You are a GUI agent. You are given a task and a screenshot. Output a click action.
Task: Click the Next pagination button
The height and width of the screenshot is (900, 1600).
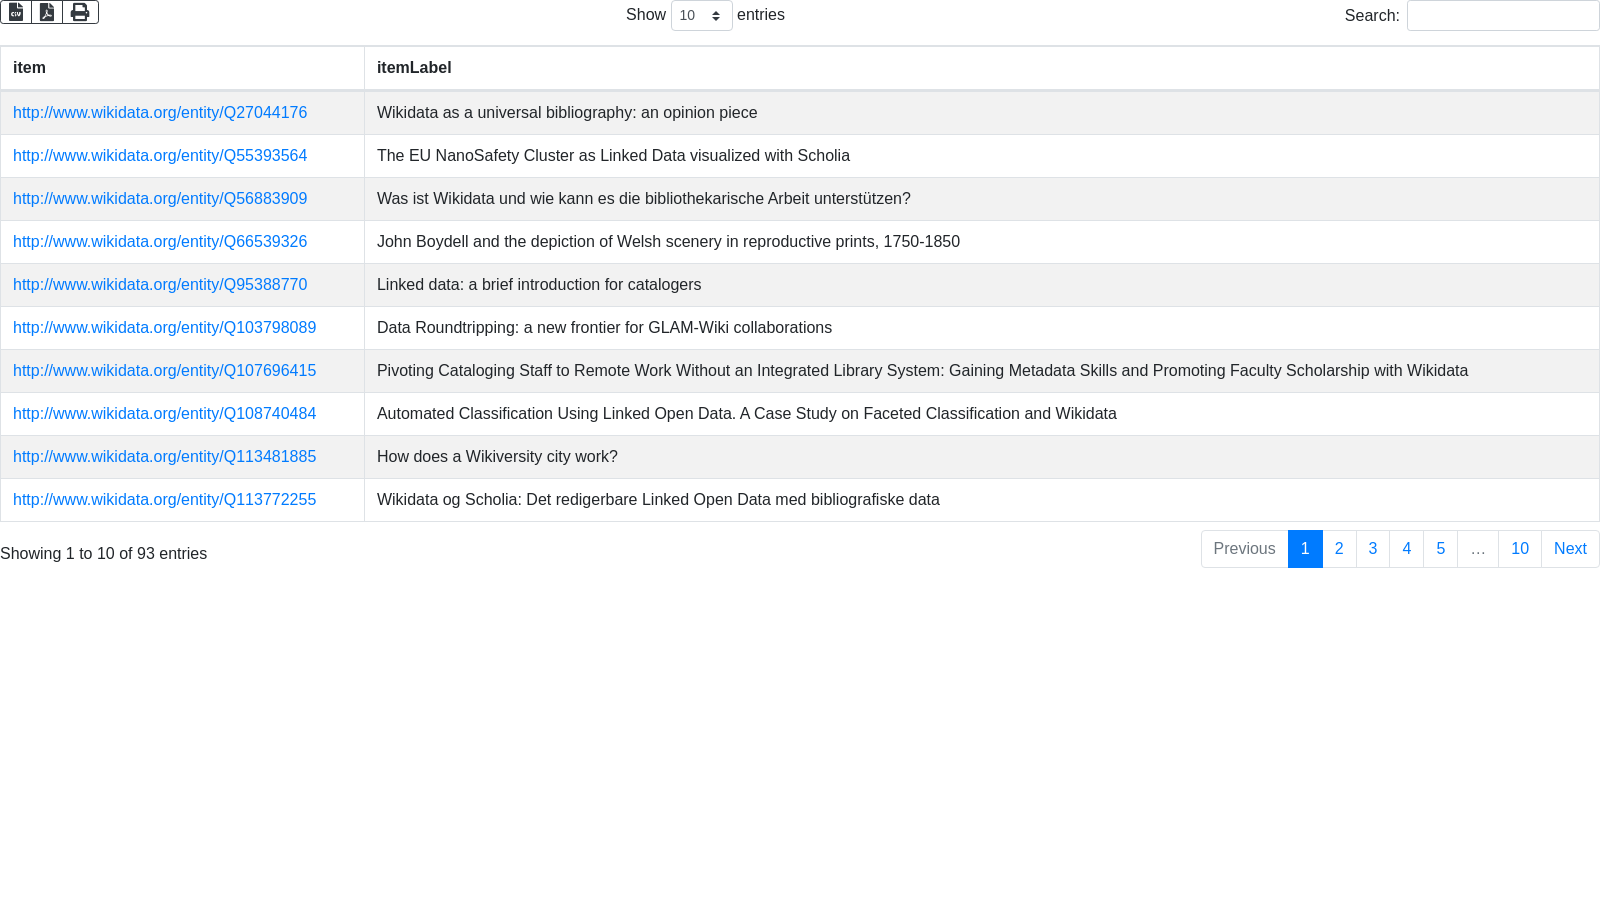[x=1570, y=549]
